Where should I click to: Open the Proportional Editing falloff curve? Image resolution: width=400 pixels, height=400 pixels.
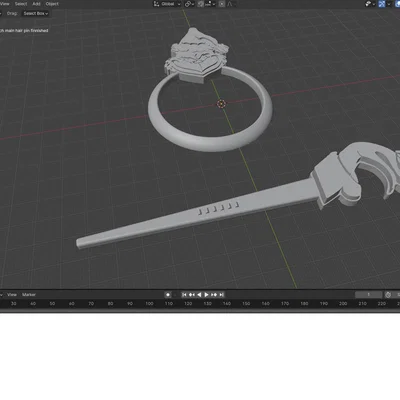[230, 4]
